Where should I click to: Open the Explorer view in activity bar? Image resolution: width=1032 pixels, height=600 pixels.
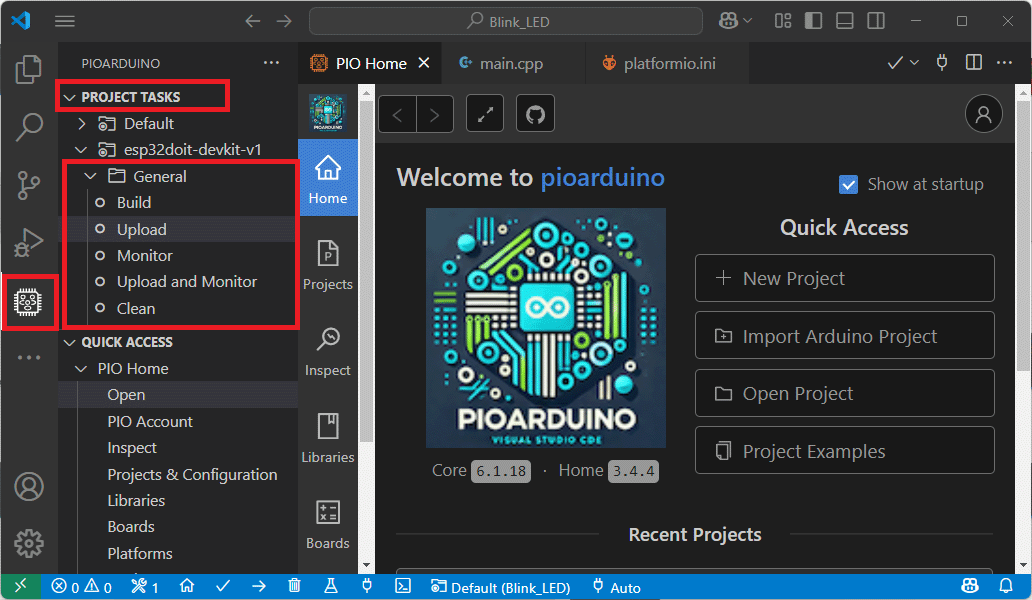tap(28, 69)
